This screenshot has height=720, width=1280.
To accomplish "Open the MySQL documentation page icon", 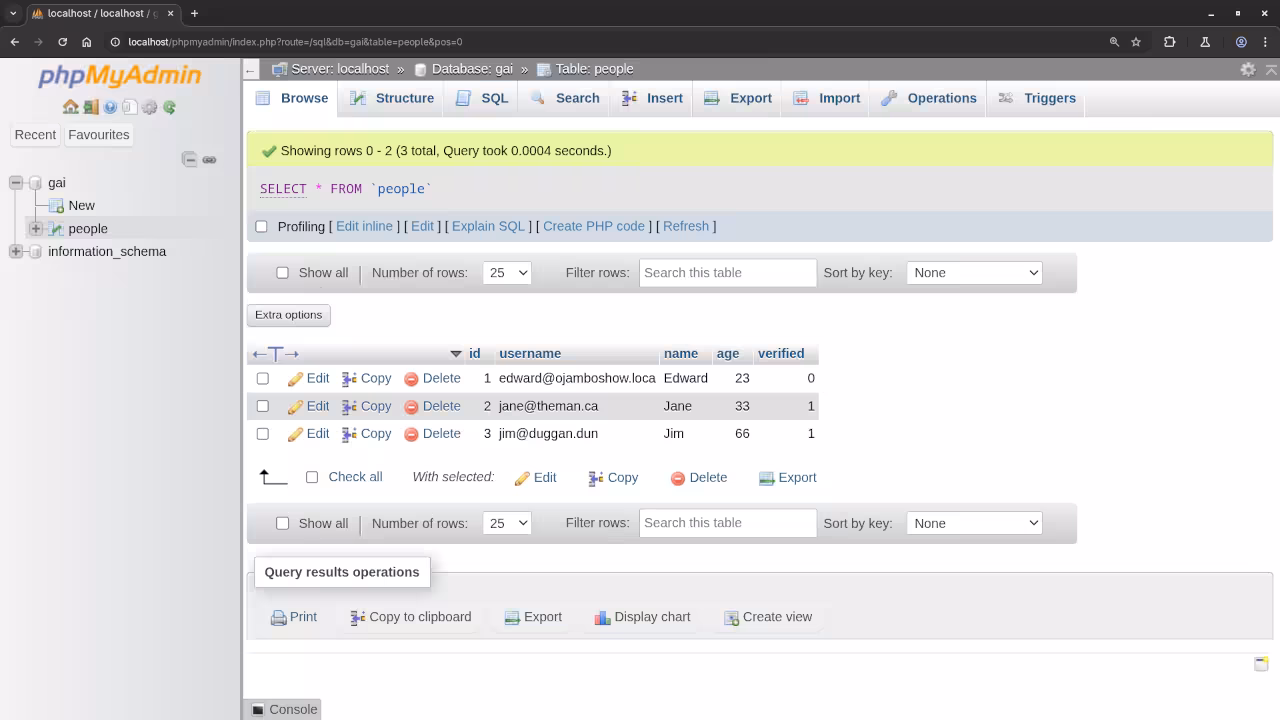I will click(x=129, y=107).
